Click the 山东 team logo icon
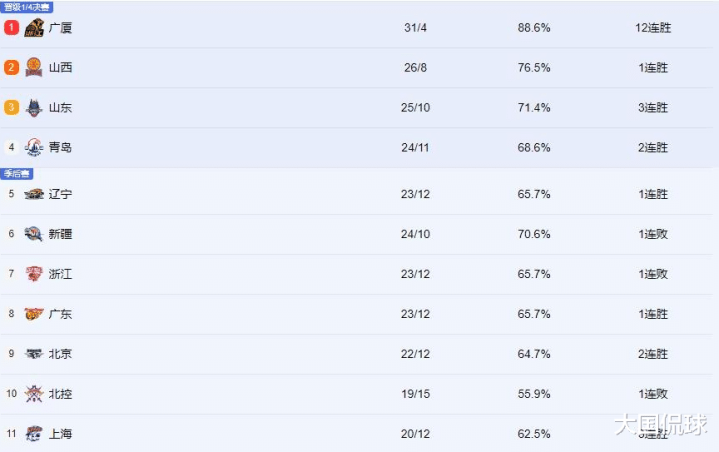The width and height of the screenshot is (719, 452). click(35, 108)
